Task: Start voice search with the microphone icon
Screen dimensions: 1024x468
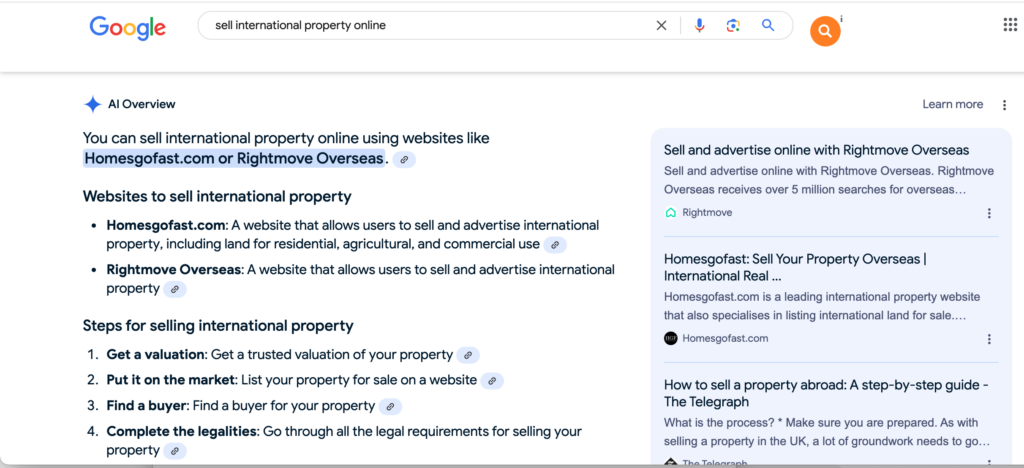Action: point(699,25)
